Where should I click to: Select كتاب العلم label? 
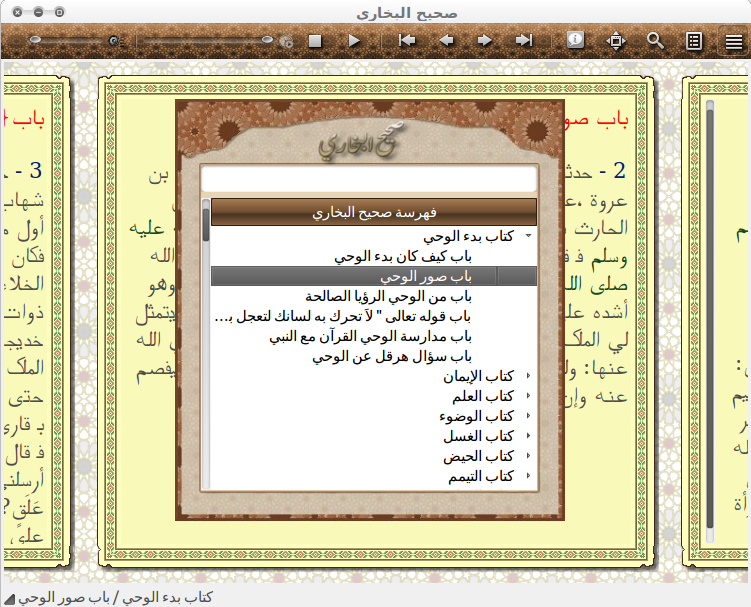coord(483,396)
